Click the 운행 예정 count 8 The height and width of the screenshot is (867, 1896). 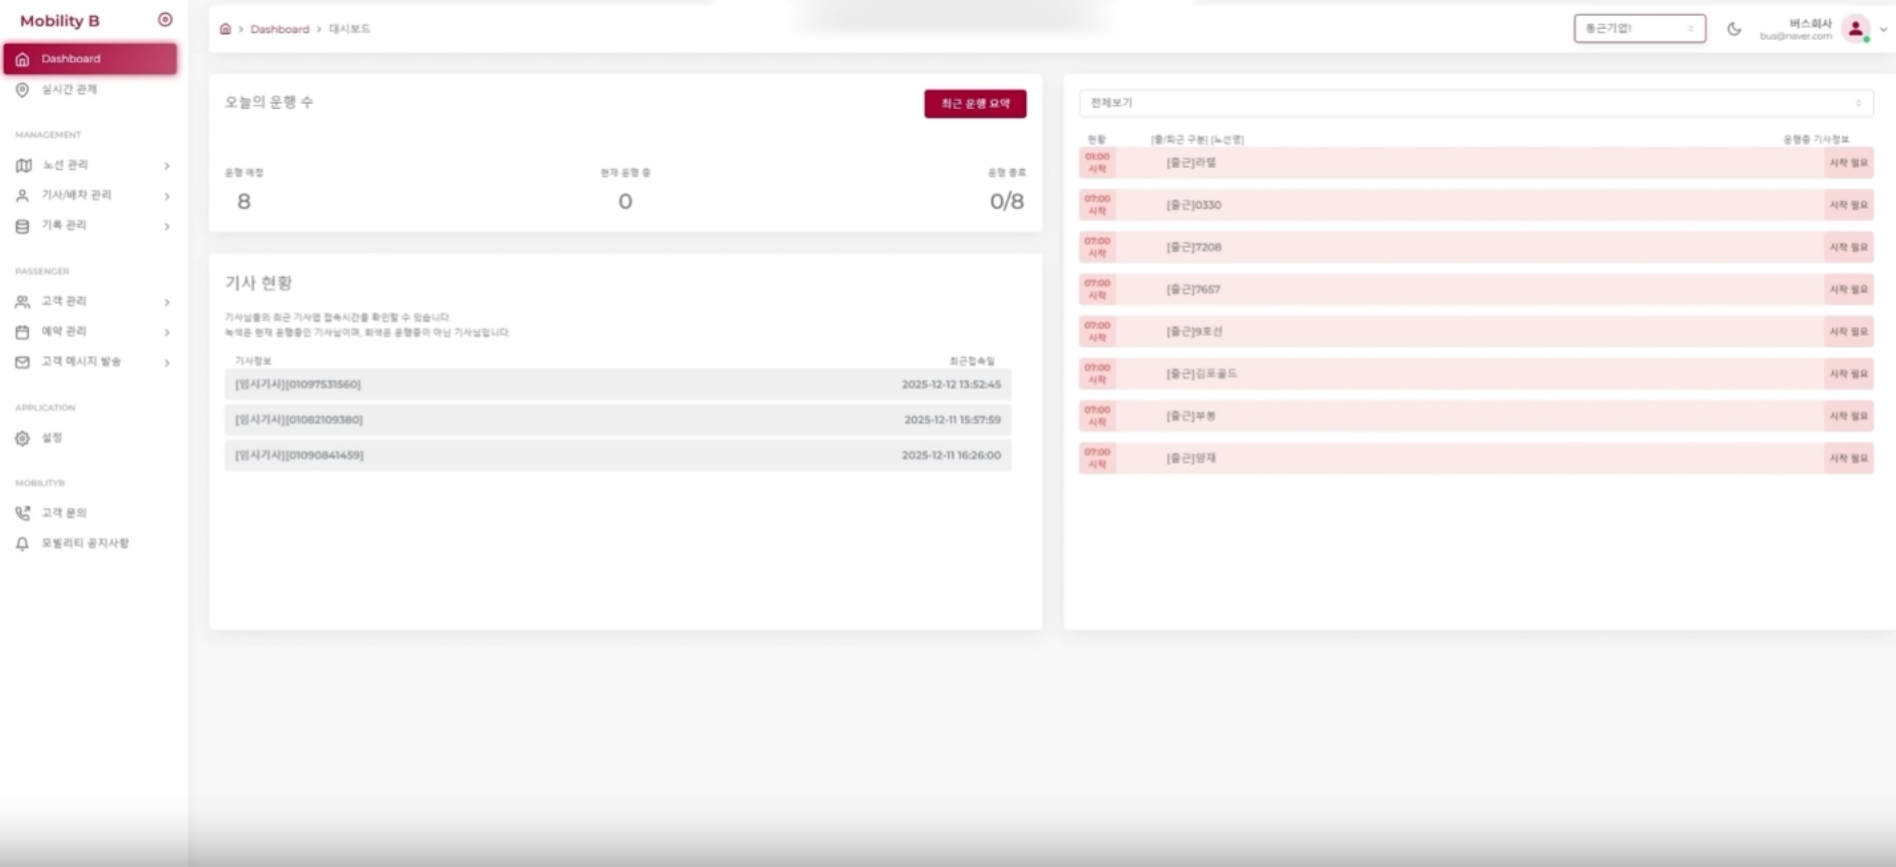click(244, 202)
